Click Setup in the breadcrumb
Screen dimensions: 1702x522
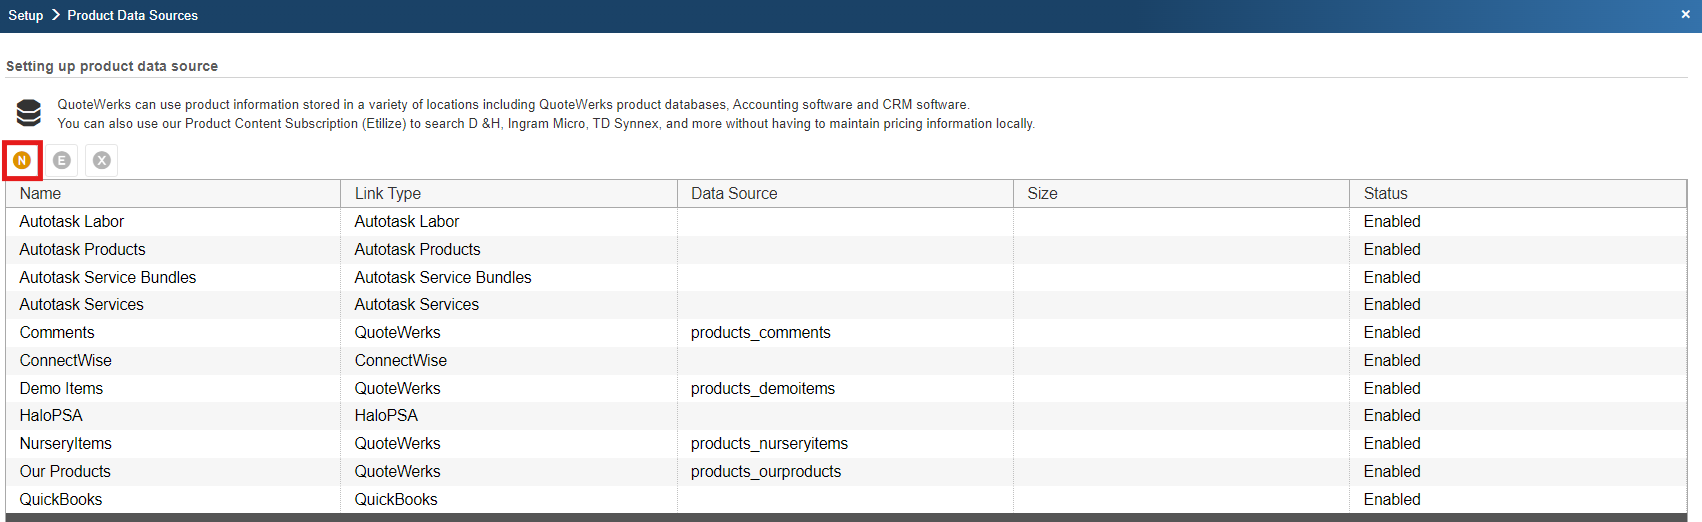(x=26, y=15)
